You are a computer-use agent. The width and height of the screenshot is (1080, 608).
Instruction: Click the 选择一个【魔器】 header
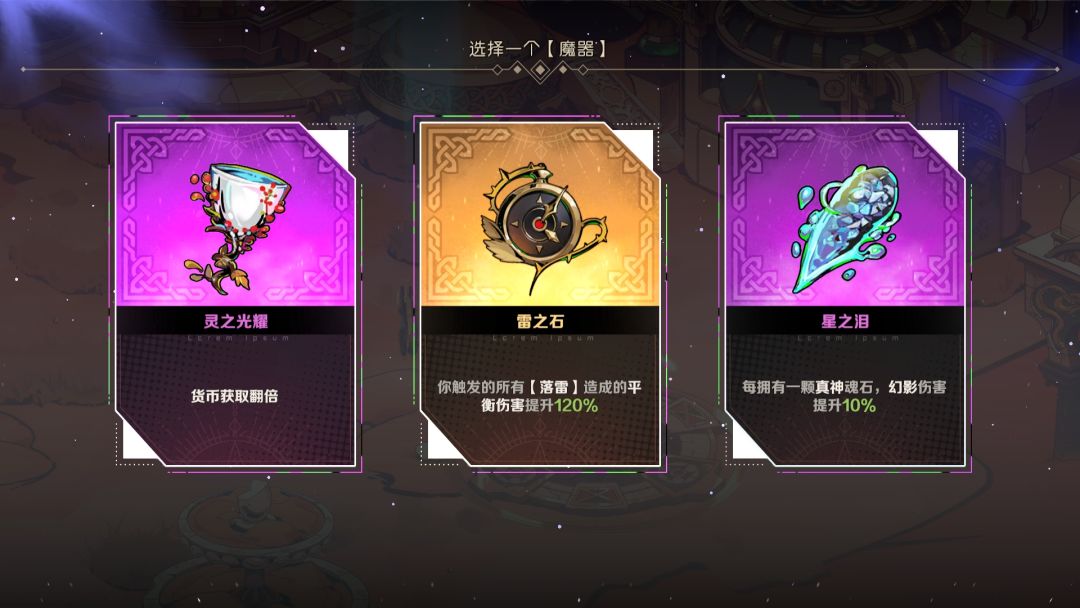click(538, 49)
